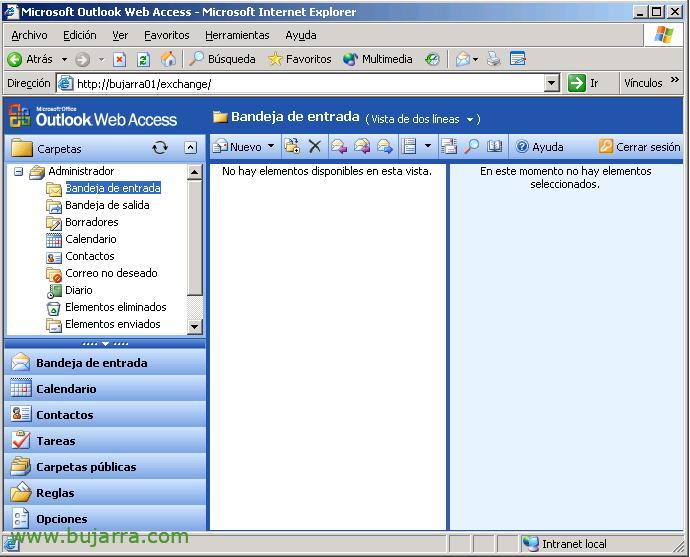Click the browser Edit page icon
Screen dimensions: 690x557
click(x=518, y=59)
